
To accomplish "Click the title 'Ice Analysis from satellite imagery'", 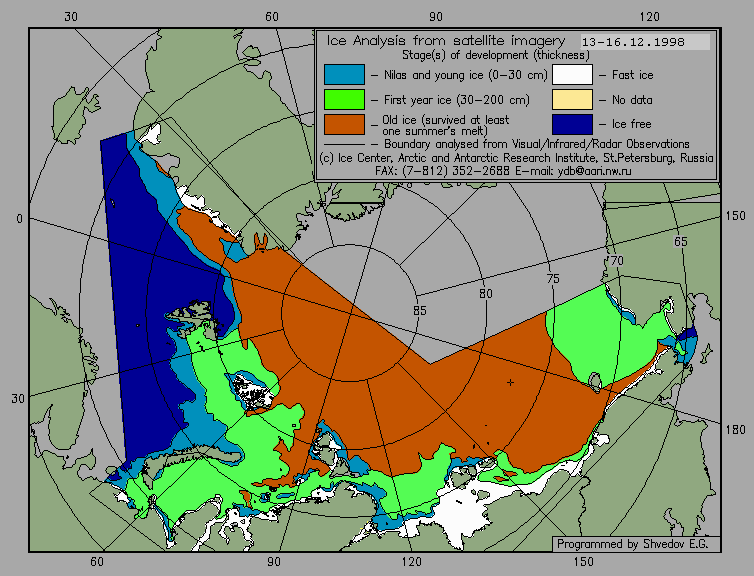I will [446, 41].
